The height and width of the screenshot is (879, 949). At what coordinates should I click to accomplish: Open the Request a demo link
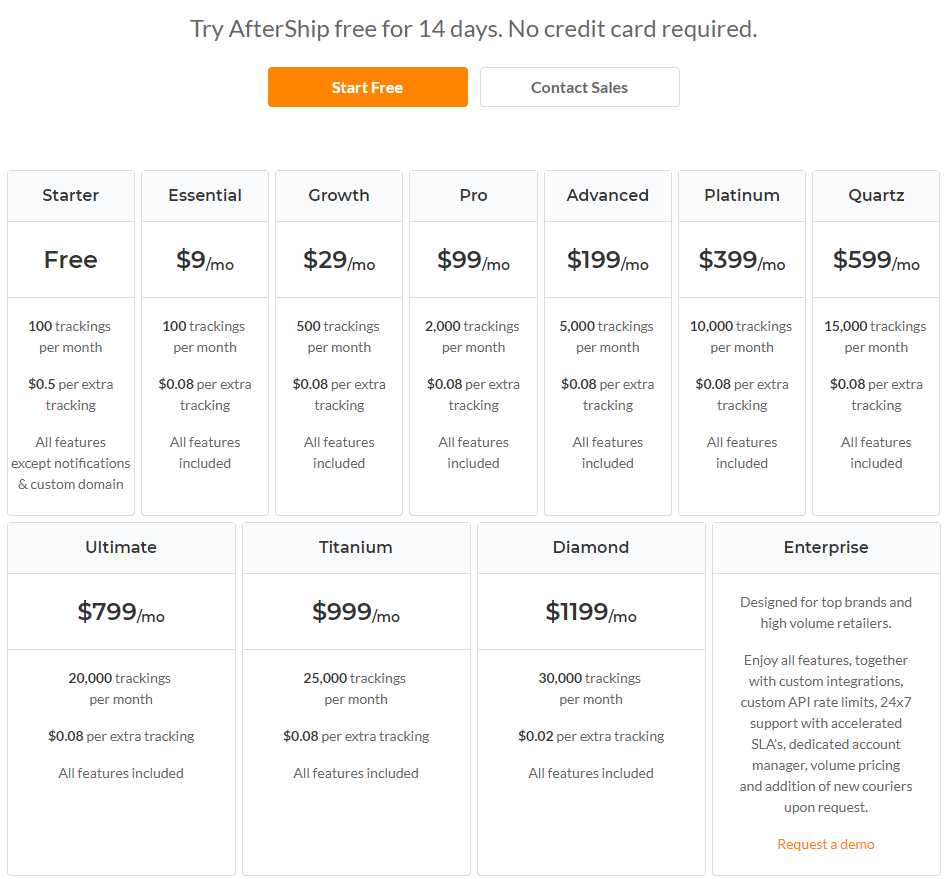[826, 844]
